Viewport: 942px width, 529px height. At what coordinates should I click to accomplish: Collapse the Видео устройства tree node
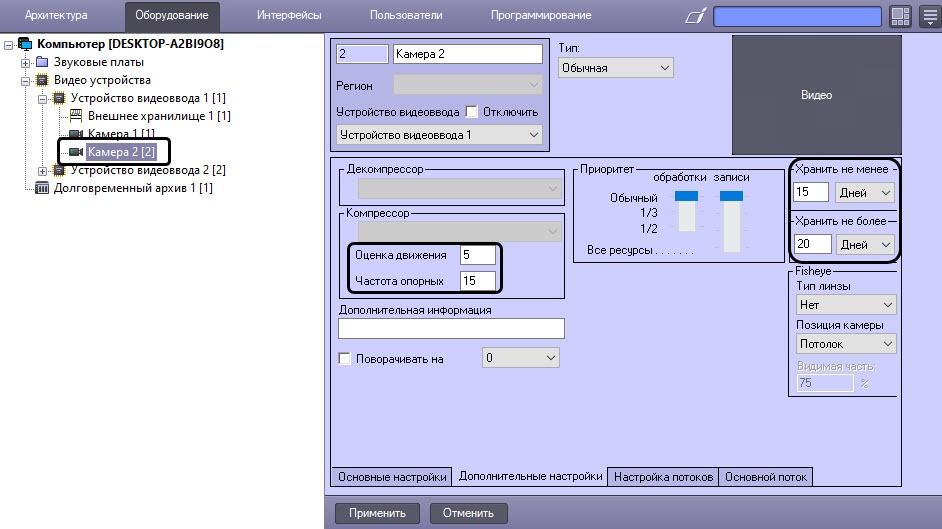tap(25, 80)
